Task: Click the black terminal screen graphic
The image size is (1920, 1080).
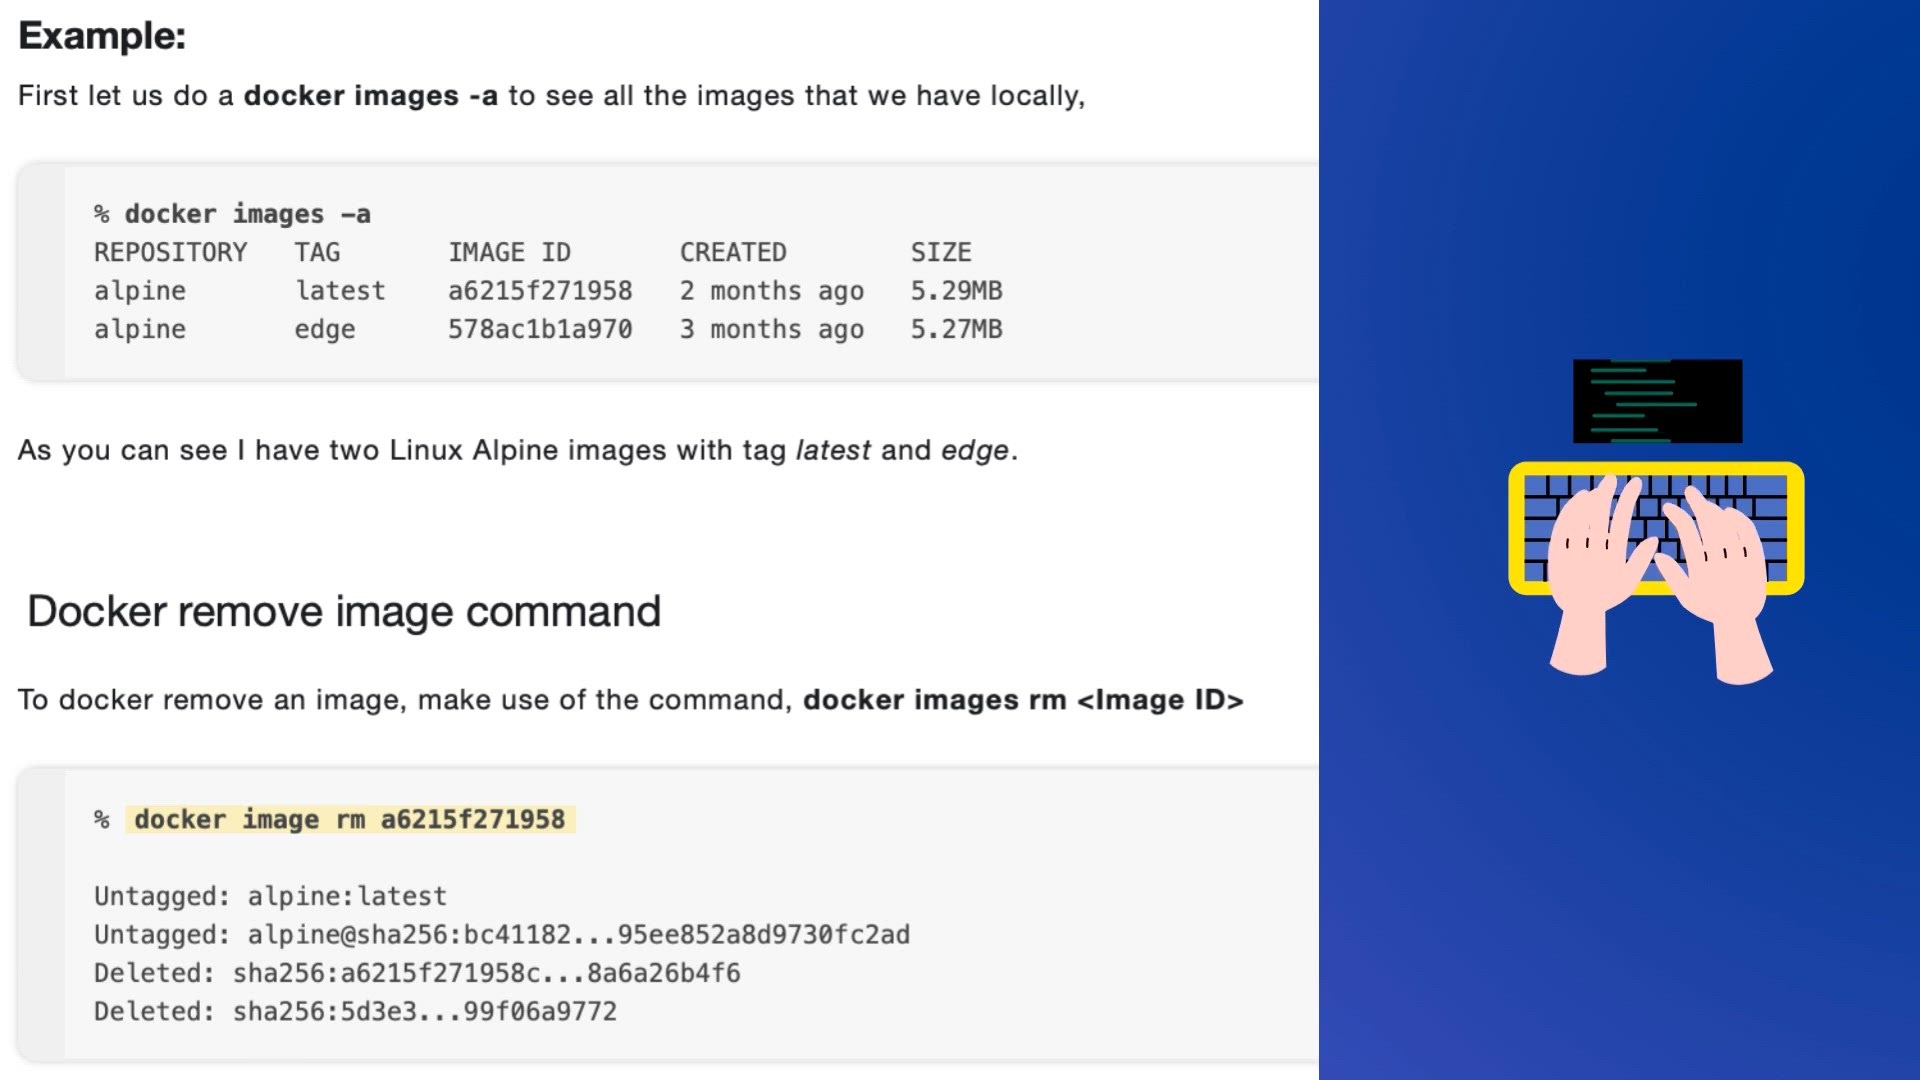Action: (1657, 400)
